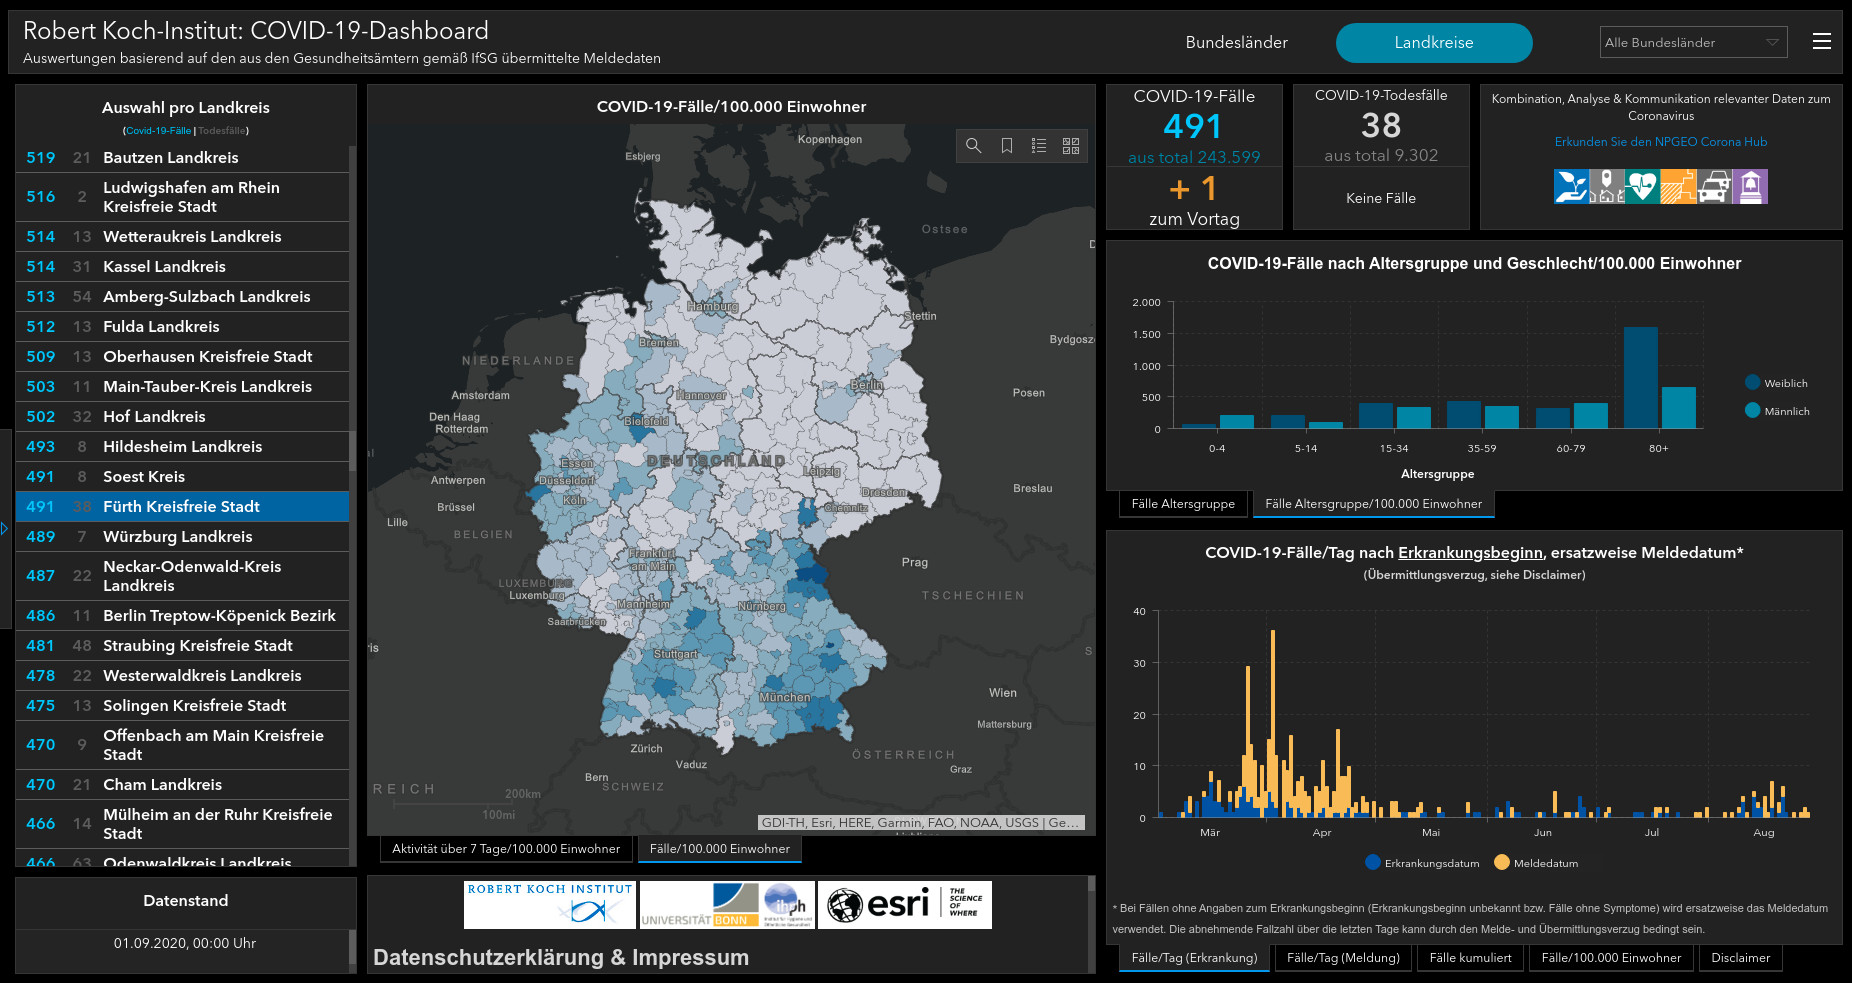Expand the left edge panel arrow

pos(5,528)
